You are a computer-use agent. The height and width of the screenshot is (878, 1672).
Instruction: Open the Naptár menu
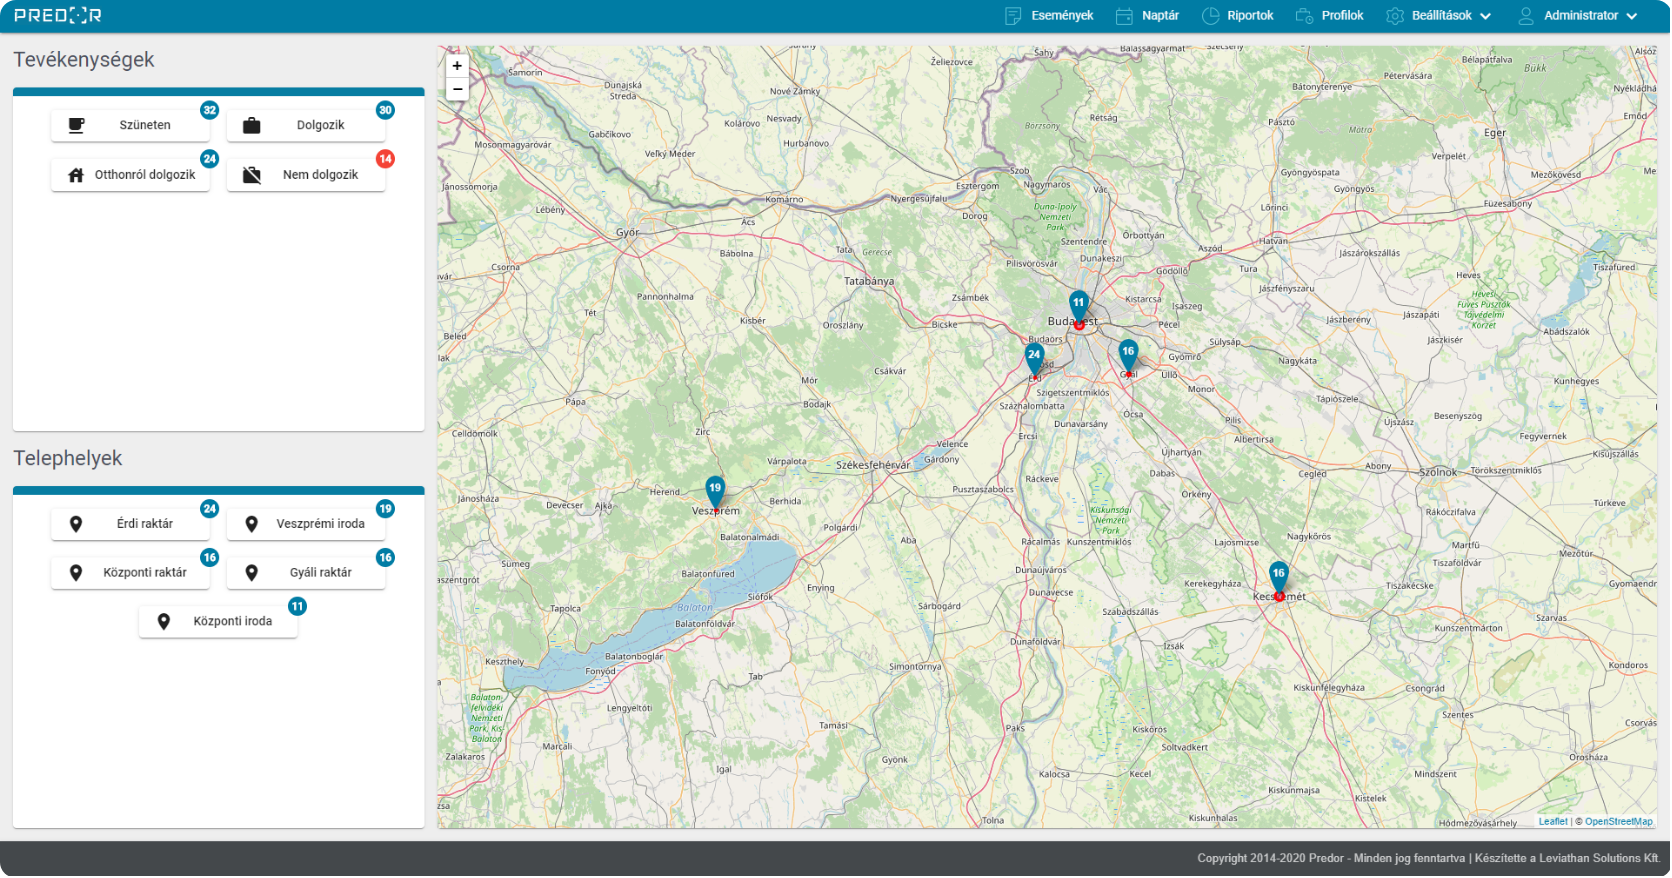1147,16
